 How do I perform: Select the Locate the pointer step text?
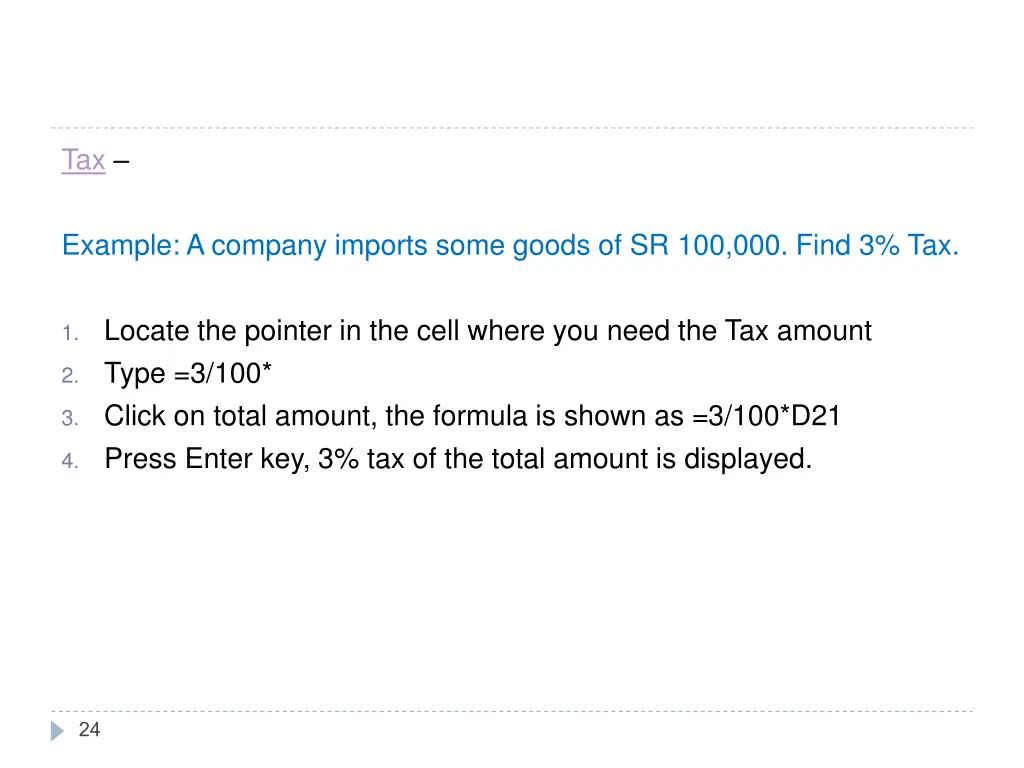[x=488, y=331]
